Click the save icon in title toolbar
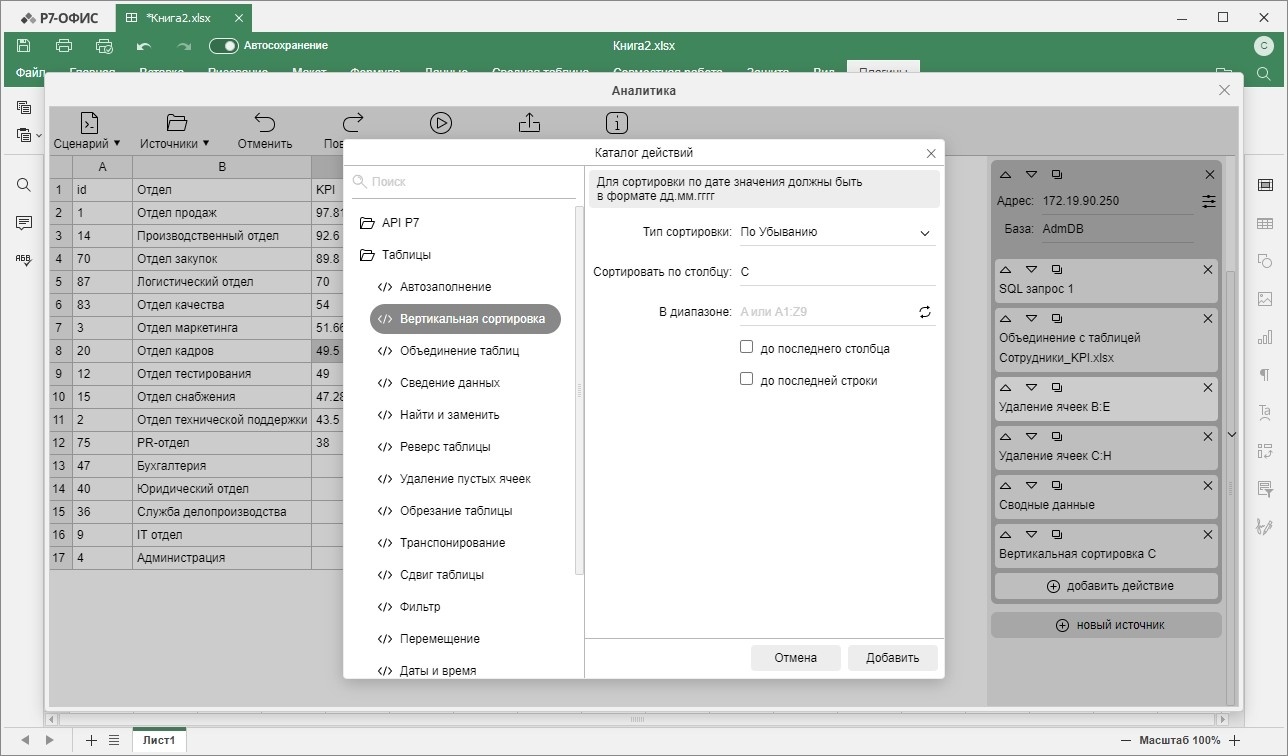1288x756 pixels. (24, 46)
